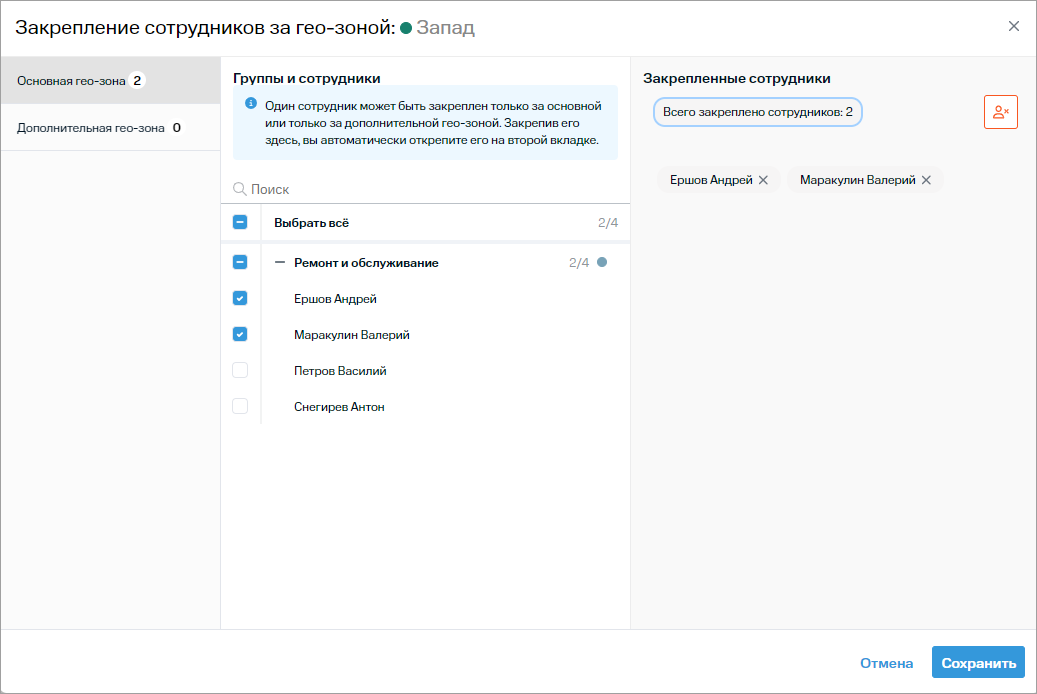Click the remove all assigned employees icon
1037x694 pixels.
click(x=1000, y=112)
